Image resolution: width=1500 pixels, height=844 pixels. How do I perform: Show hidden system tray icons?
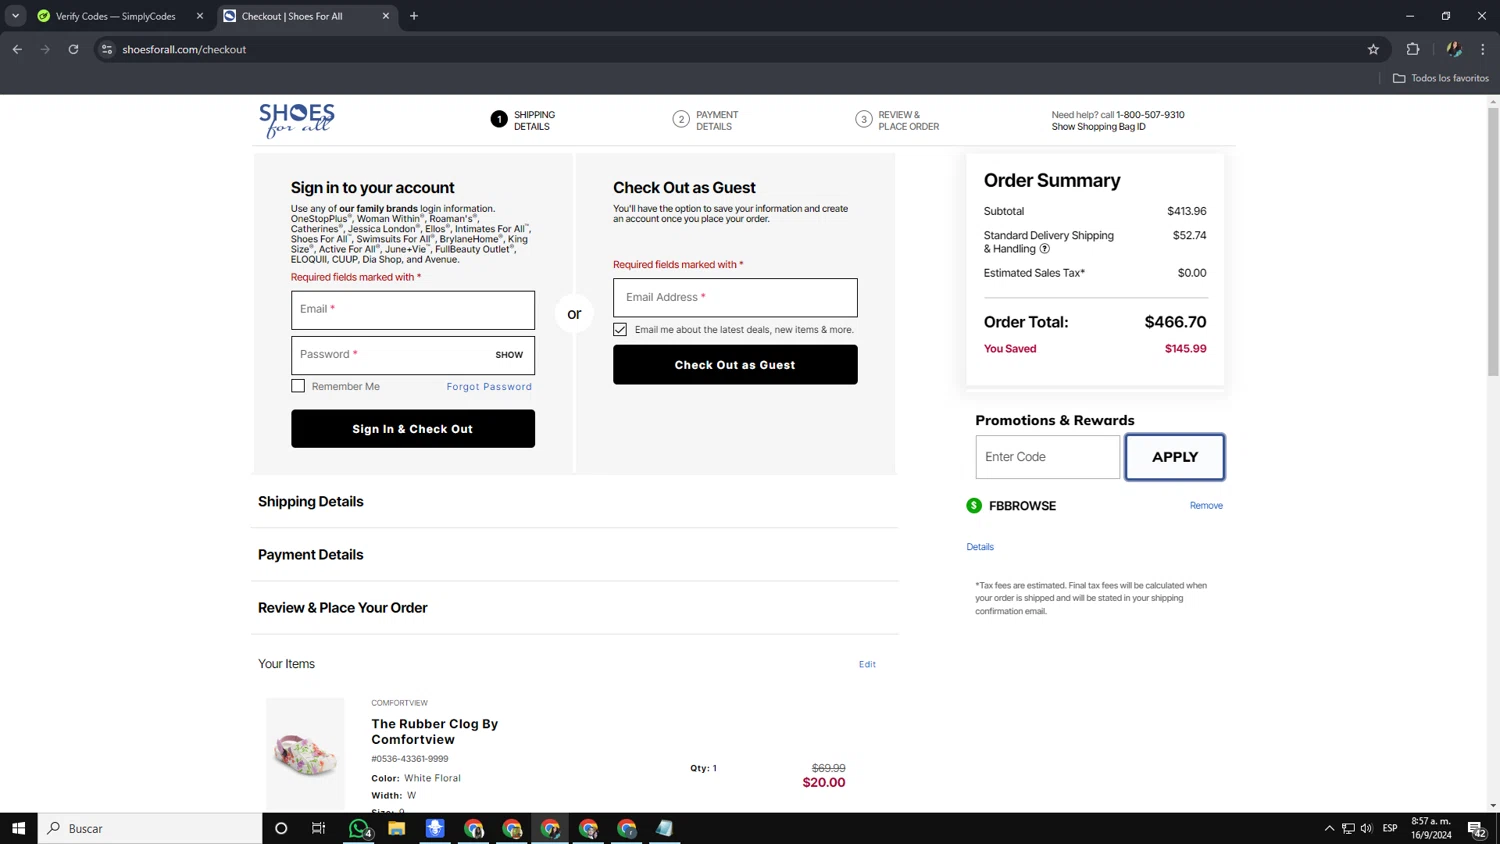click(x=1329, y=828)
